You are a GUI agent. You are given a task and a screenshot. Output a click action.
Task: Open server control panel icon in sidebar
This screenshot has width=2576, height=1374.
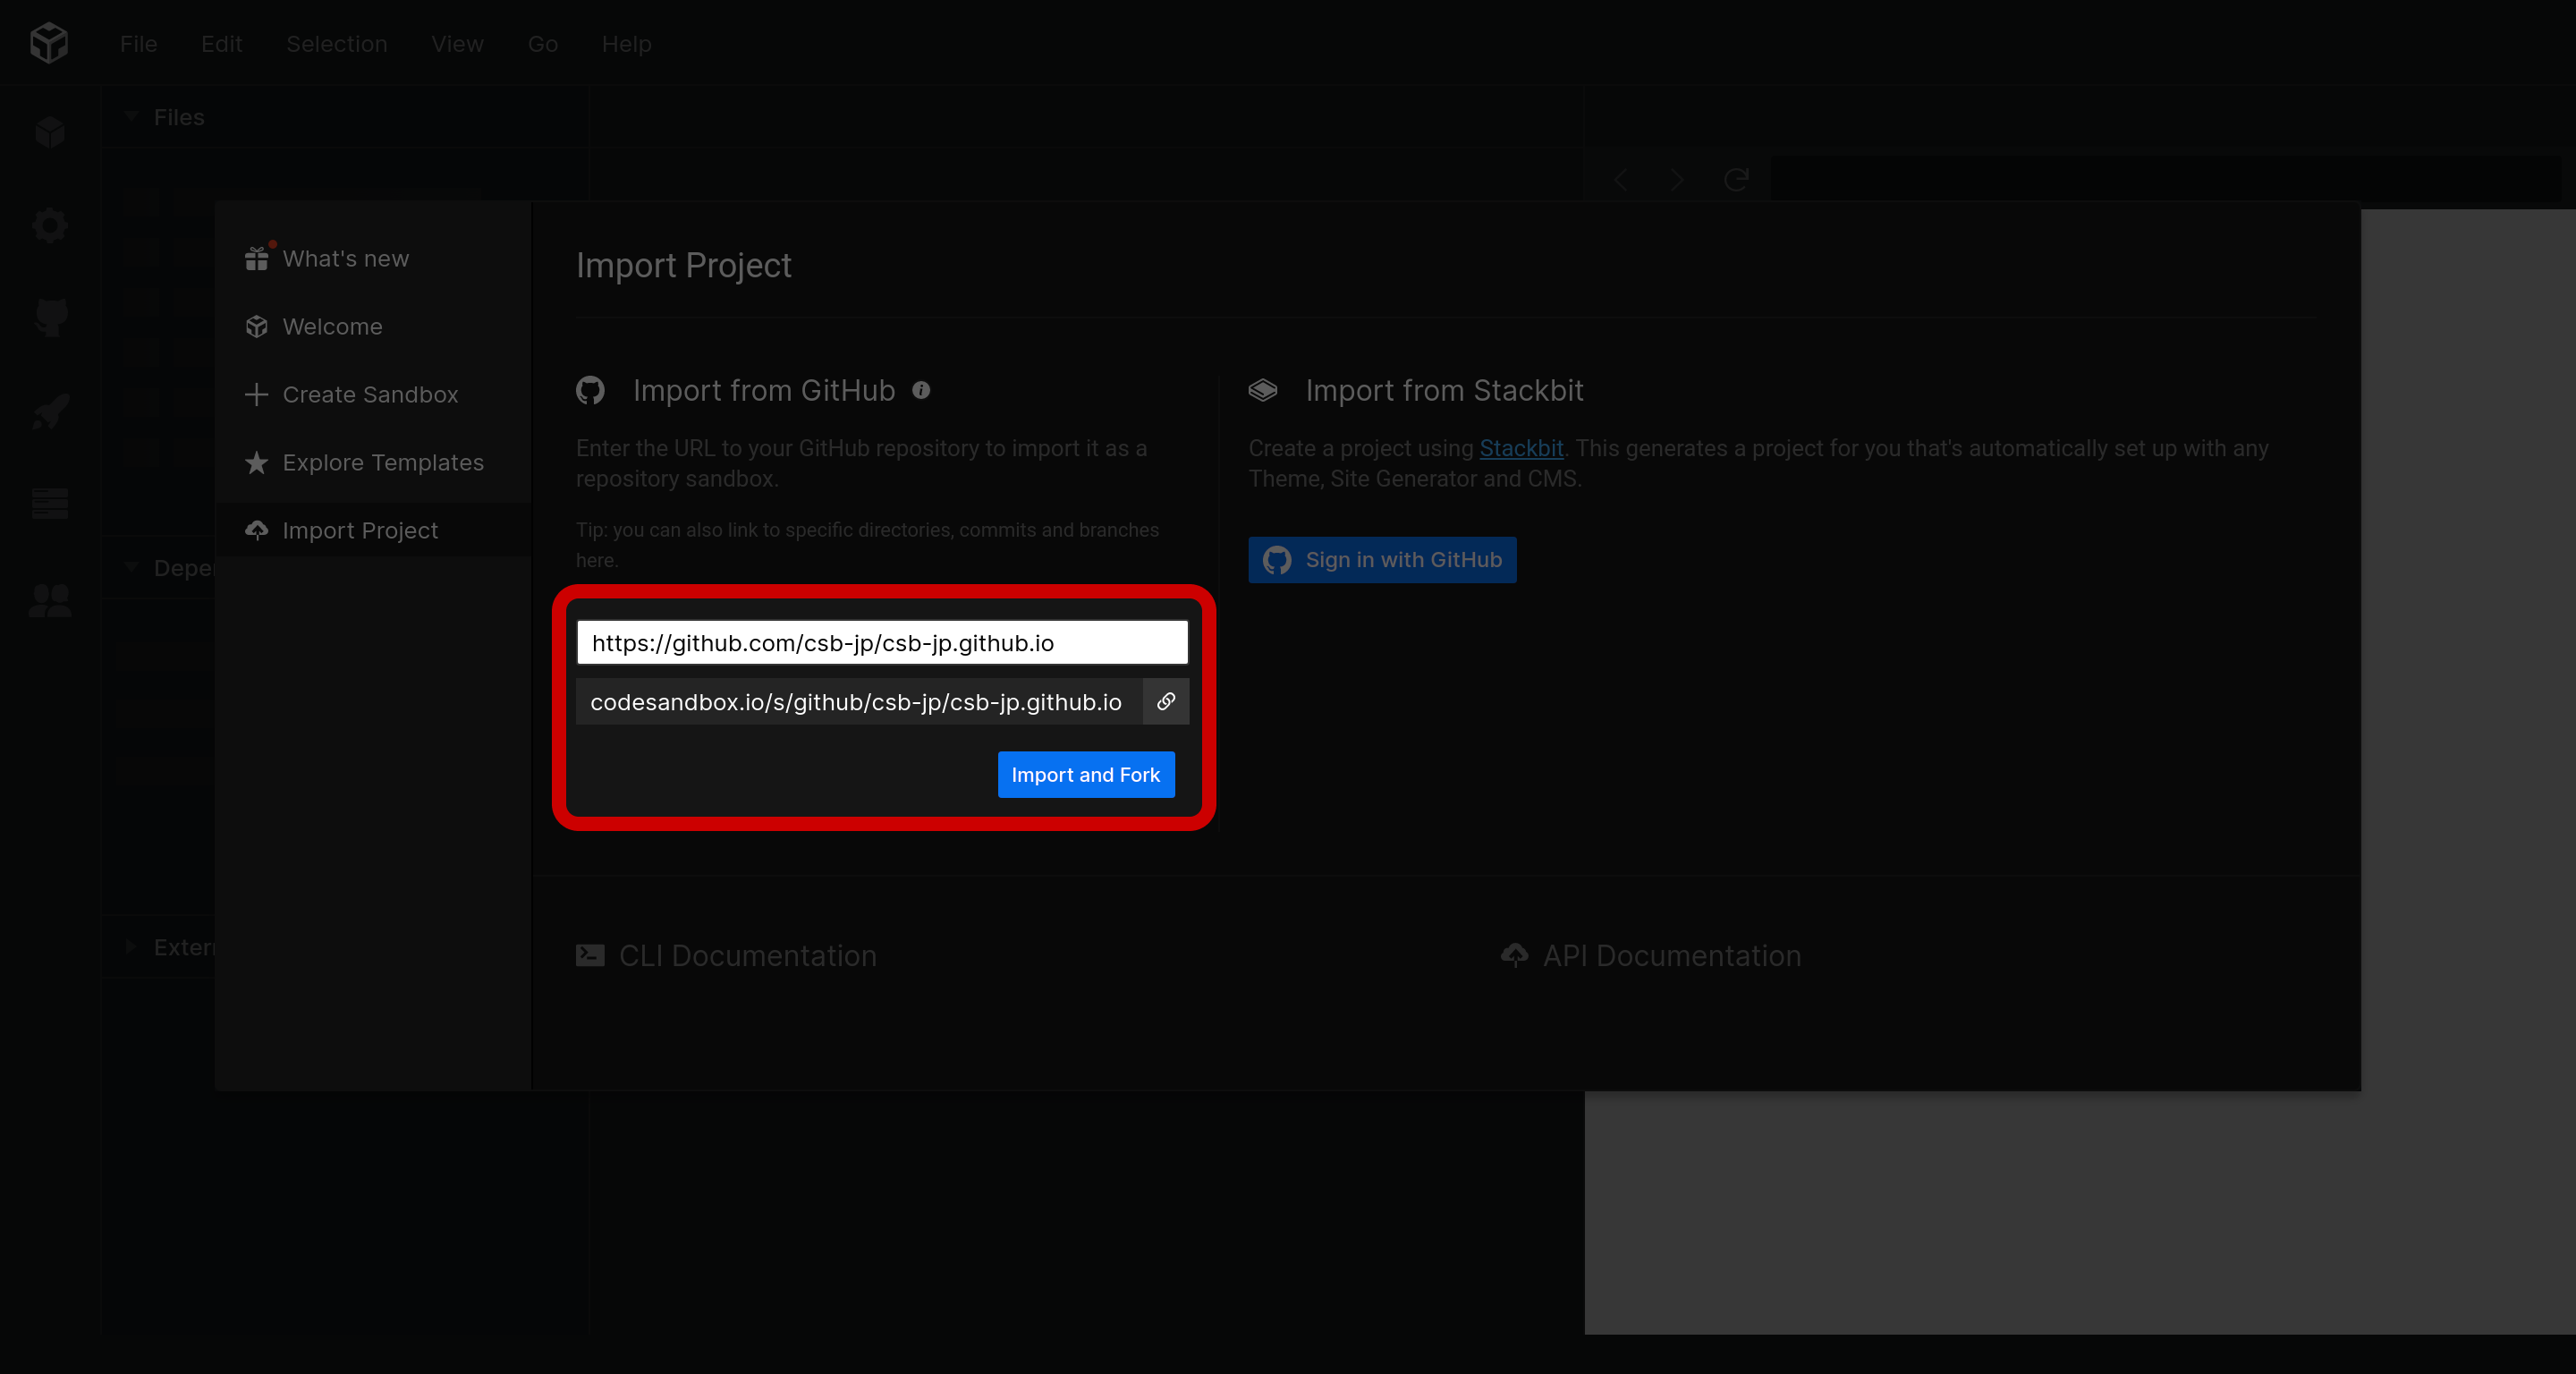pos(50,504)
